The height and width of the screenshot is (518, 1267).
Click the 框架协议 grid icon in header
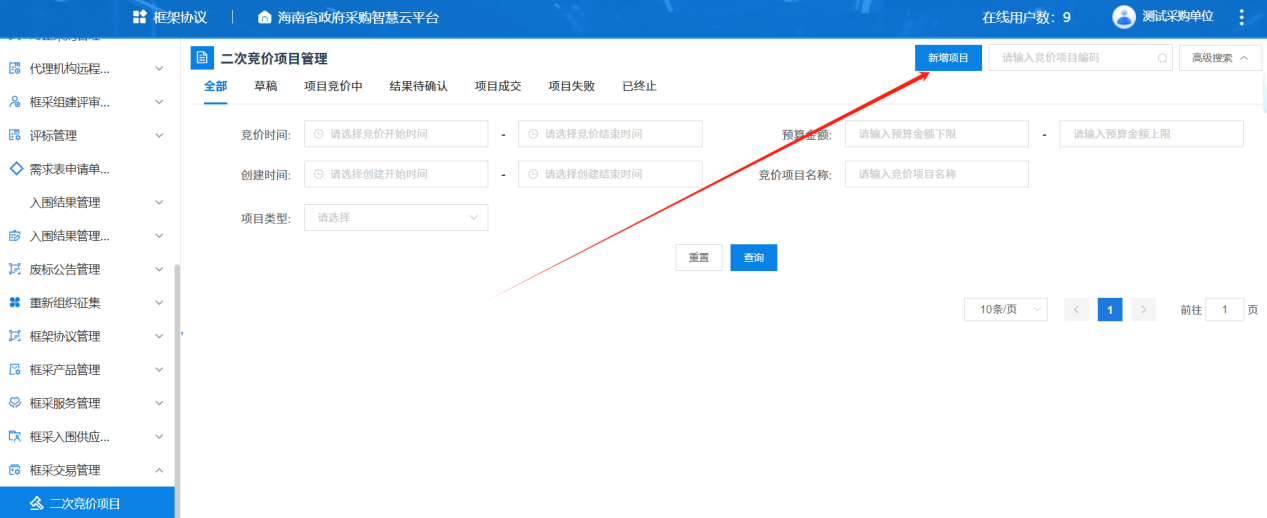tap(140, 17)
